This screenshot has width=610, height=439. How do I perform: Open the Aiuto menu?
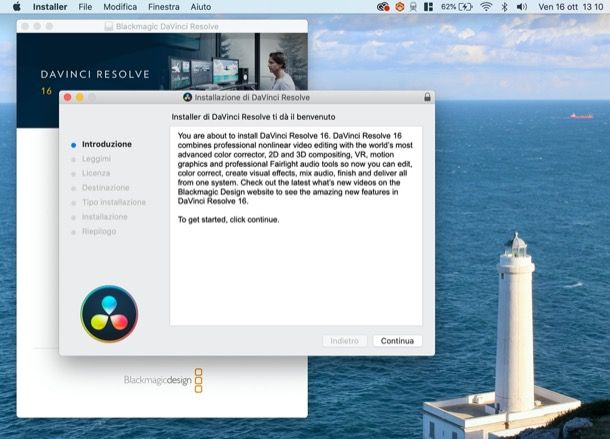[x=201, y=7]
